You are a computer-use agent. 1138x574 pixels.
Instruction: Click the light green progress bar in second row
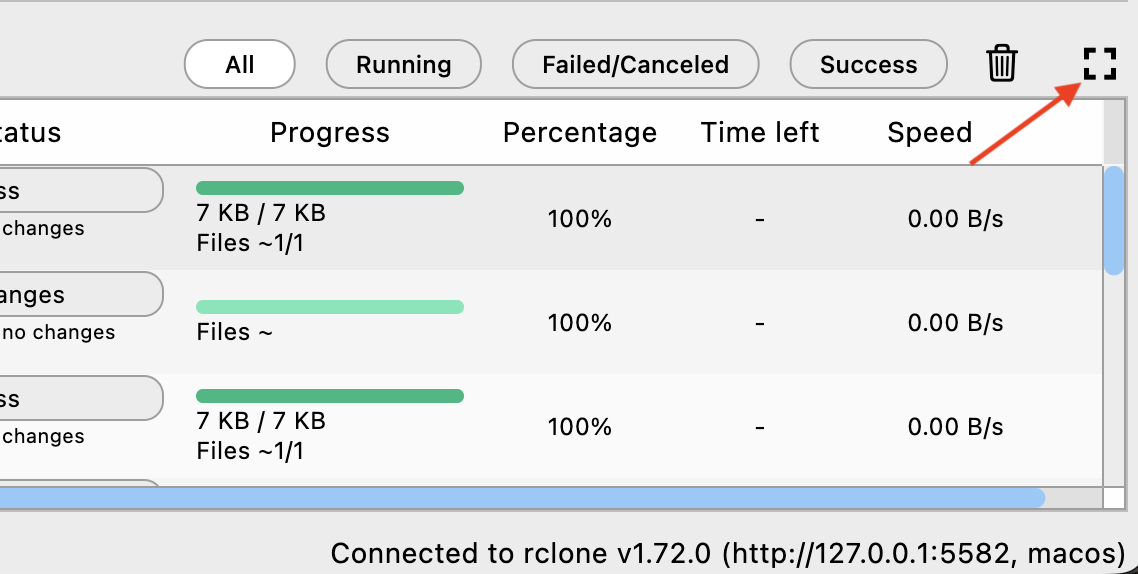330,307
